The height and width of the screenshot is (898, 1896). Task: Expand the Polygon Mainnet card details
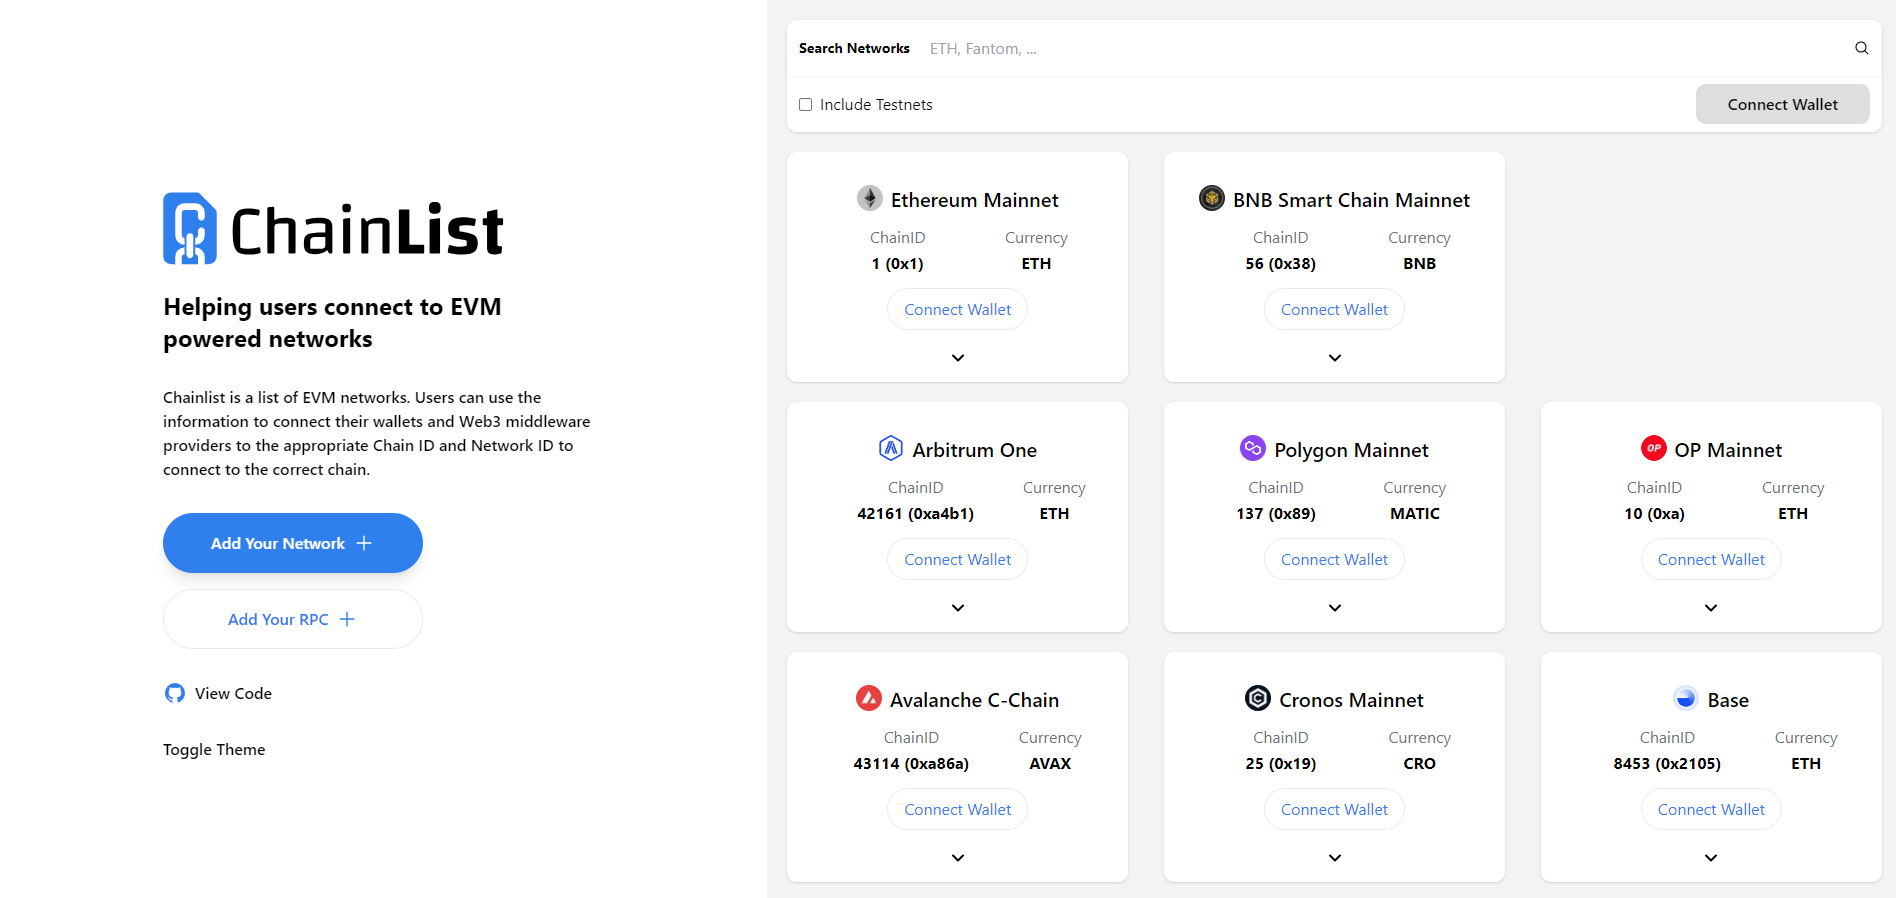coord(1335,608)
